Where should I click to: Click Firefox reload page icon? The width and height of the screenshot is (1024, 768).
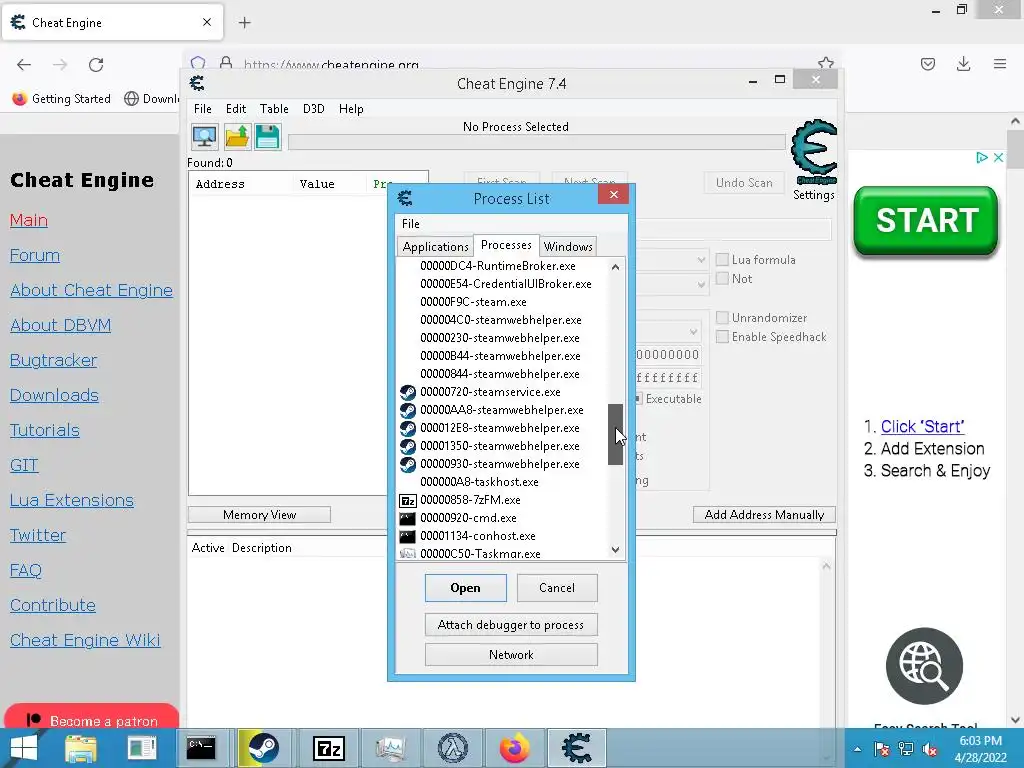click(96, 64)
